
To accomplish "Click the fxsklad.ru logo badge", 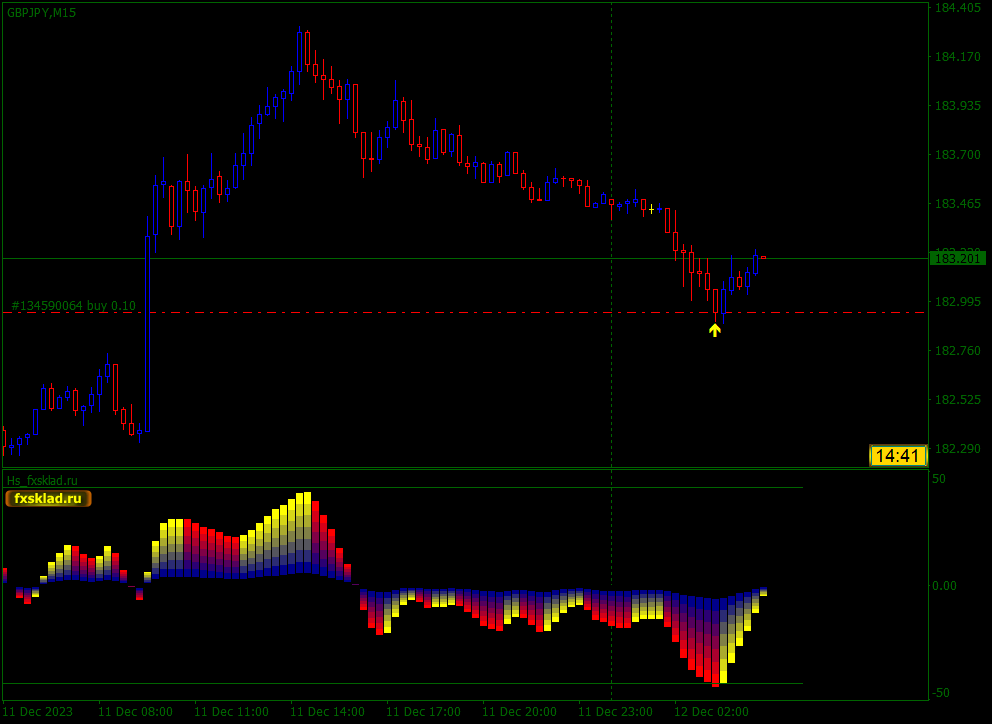I will point(49,499).
